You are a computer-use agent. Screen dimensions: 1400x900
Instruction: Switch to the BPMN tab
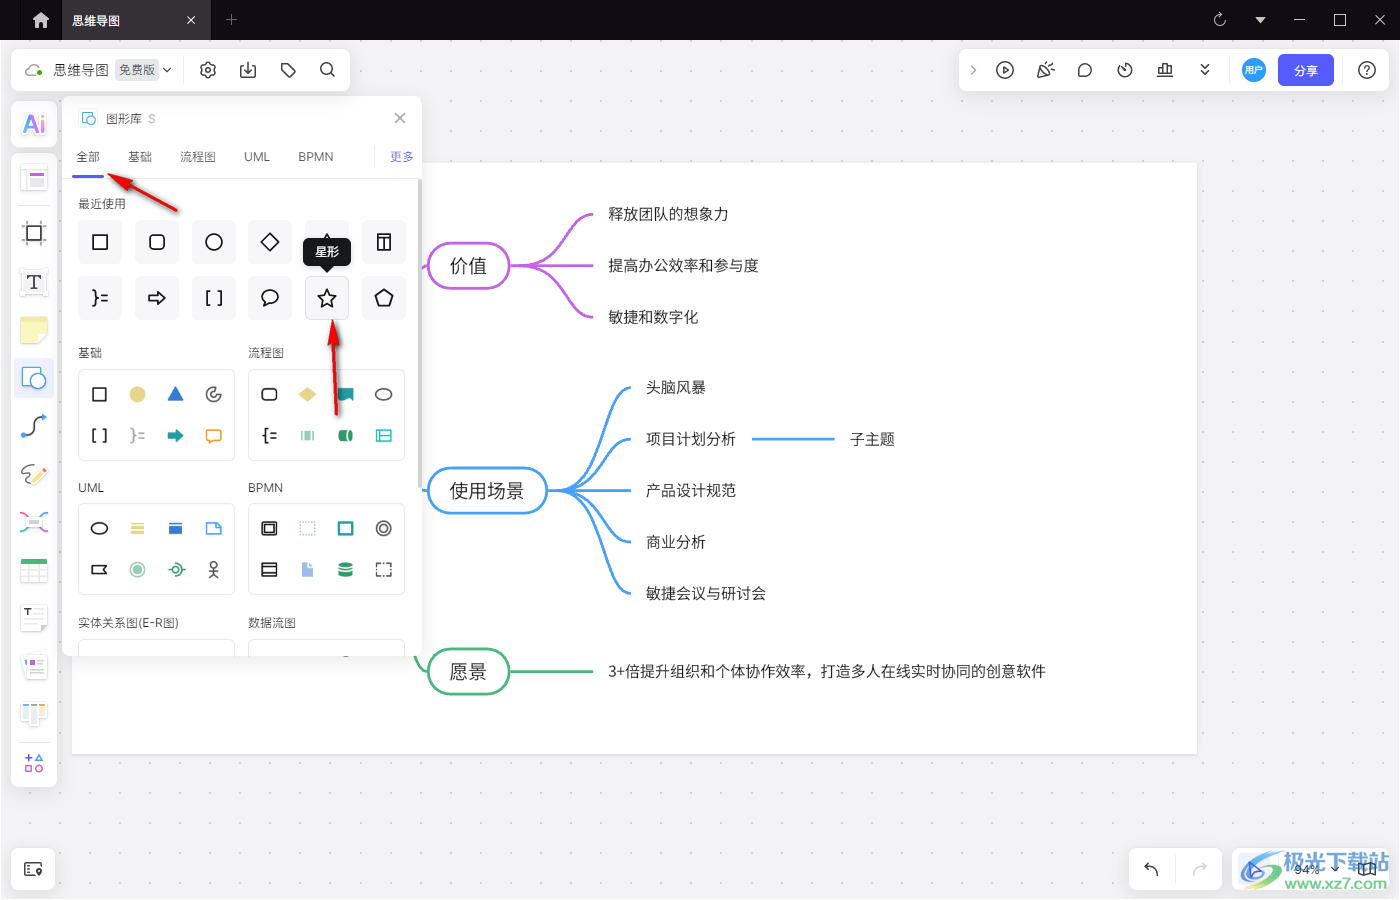(x=316, y=157)
